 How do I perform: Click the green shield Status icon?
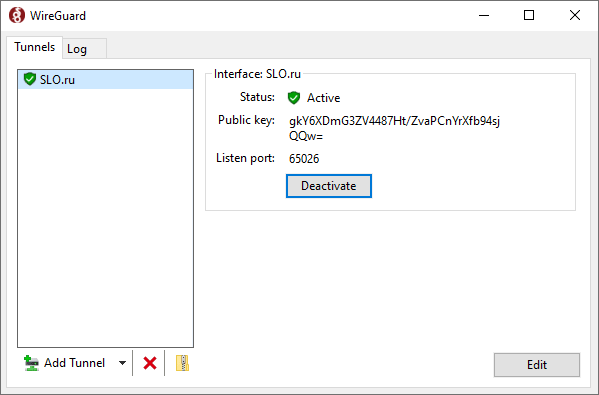[x=294, y=97]
